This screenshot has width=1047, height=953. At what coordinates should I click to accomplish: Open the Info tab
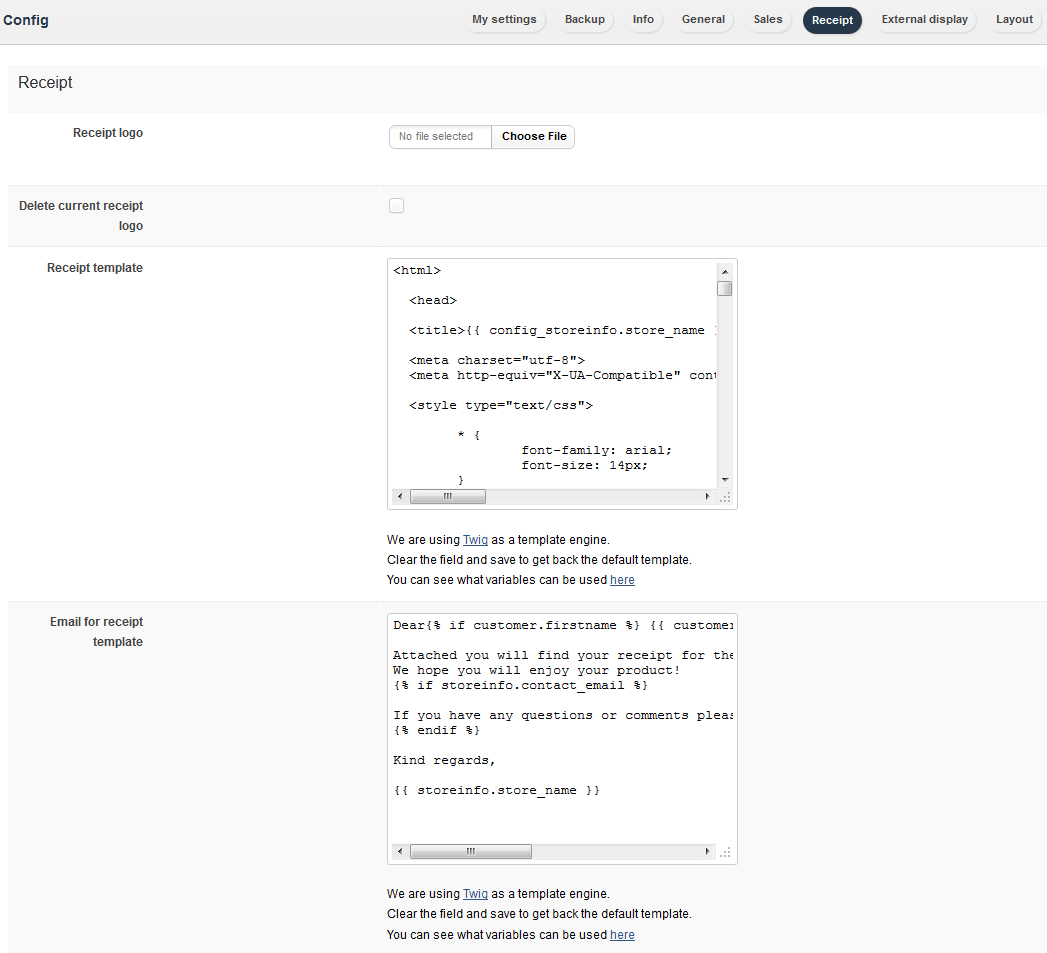point(643,20)
